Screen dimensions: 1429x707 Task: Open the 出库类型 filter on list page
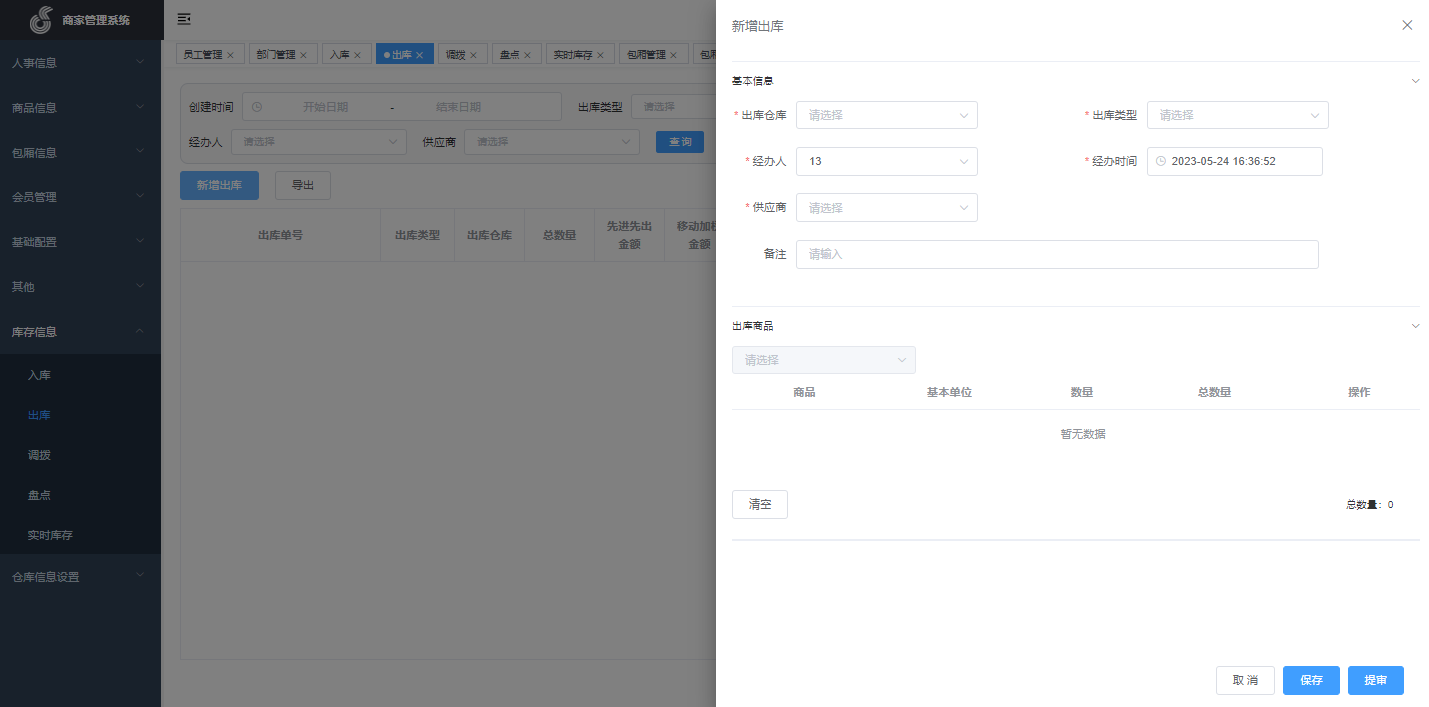[673, 107]
